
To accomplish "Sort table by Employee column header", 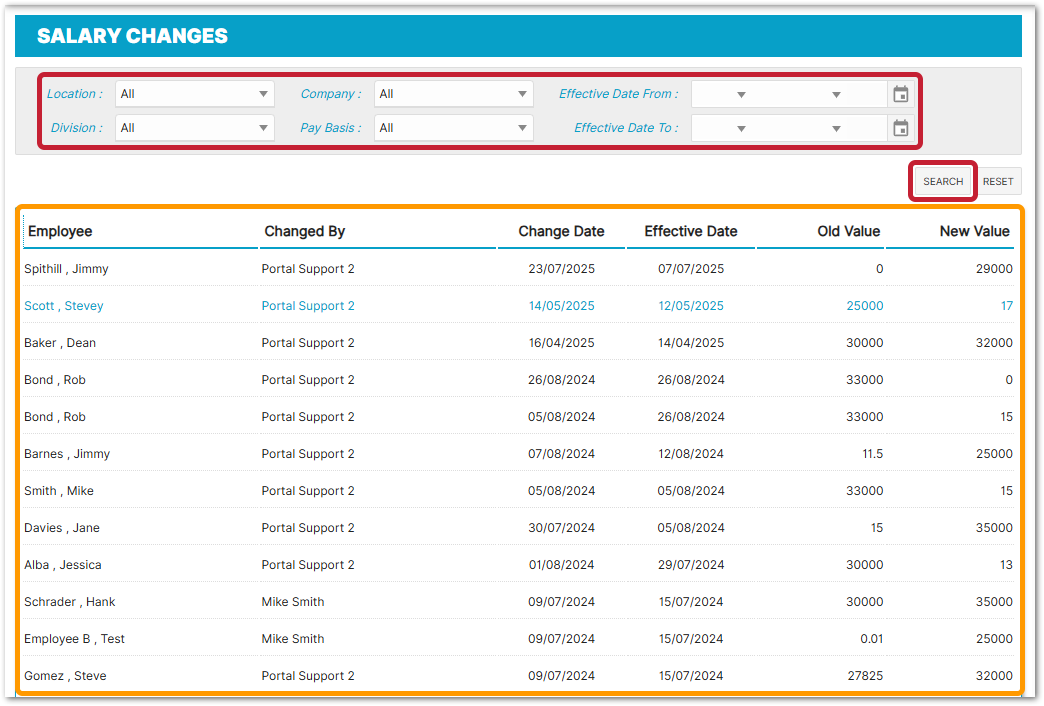I will click(x=60, y=231).
